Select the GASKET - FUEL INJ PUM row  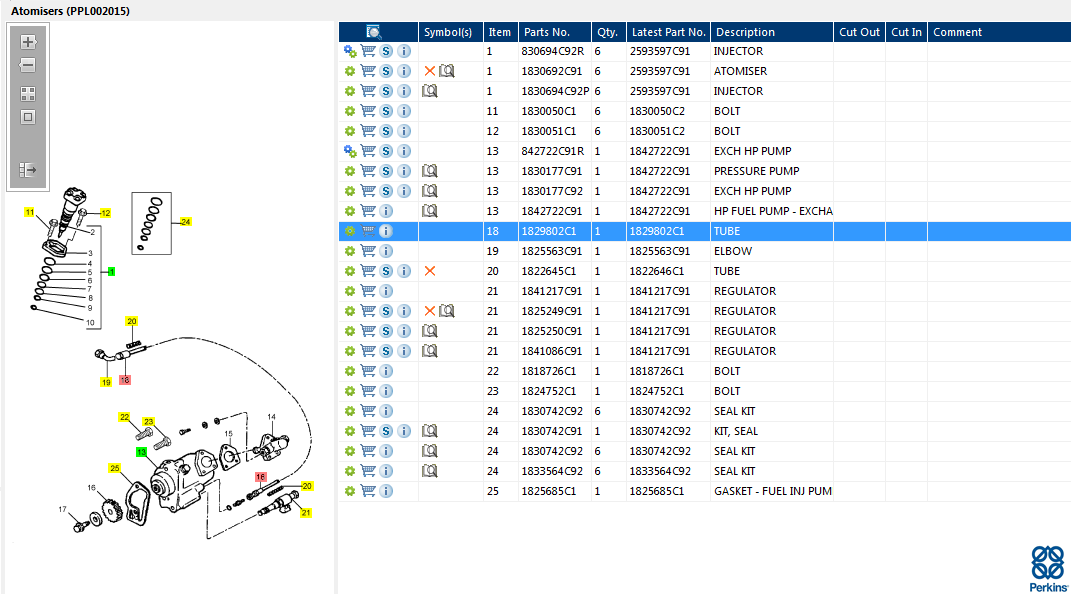772,491
